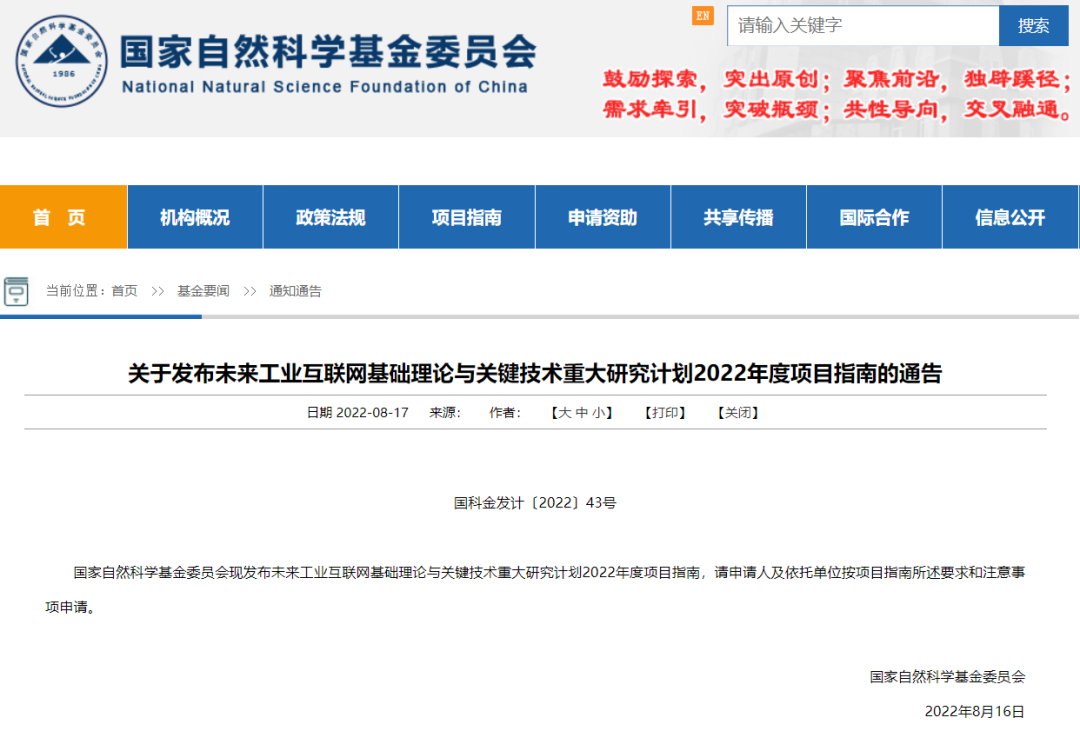Click the red slogan 需求牵引，突破瓶颈
Screen dimensions: 1080x731
click(x=712, y=109)
